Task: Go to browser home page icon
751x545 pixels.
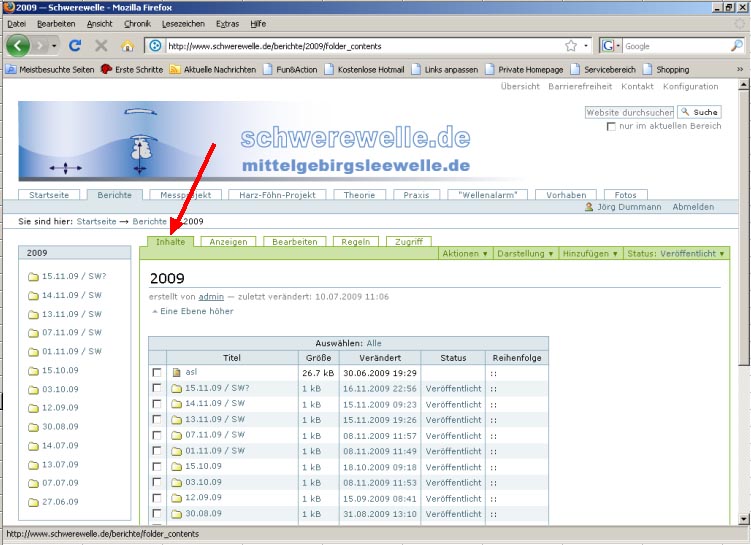Action: (127, 45)
